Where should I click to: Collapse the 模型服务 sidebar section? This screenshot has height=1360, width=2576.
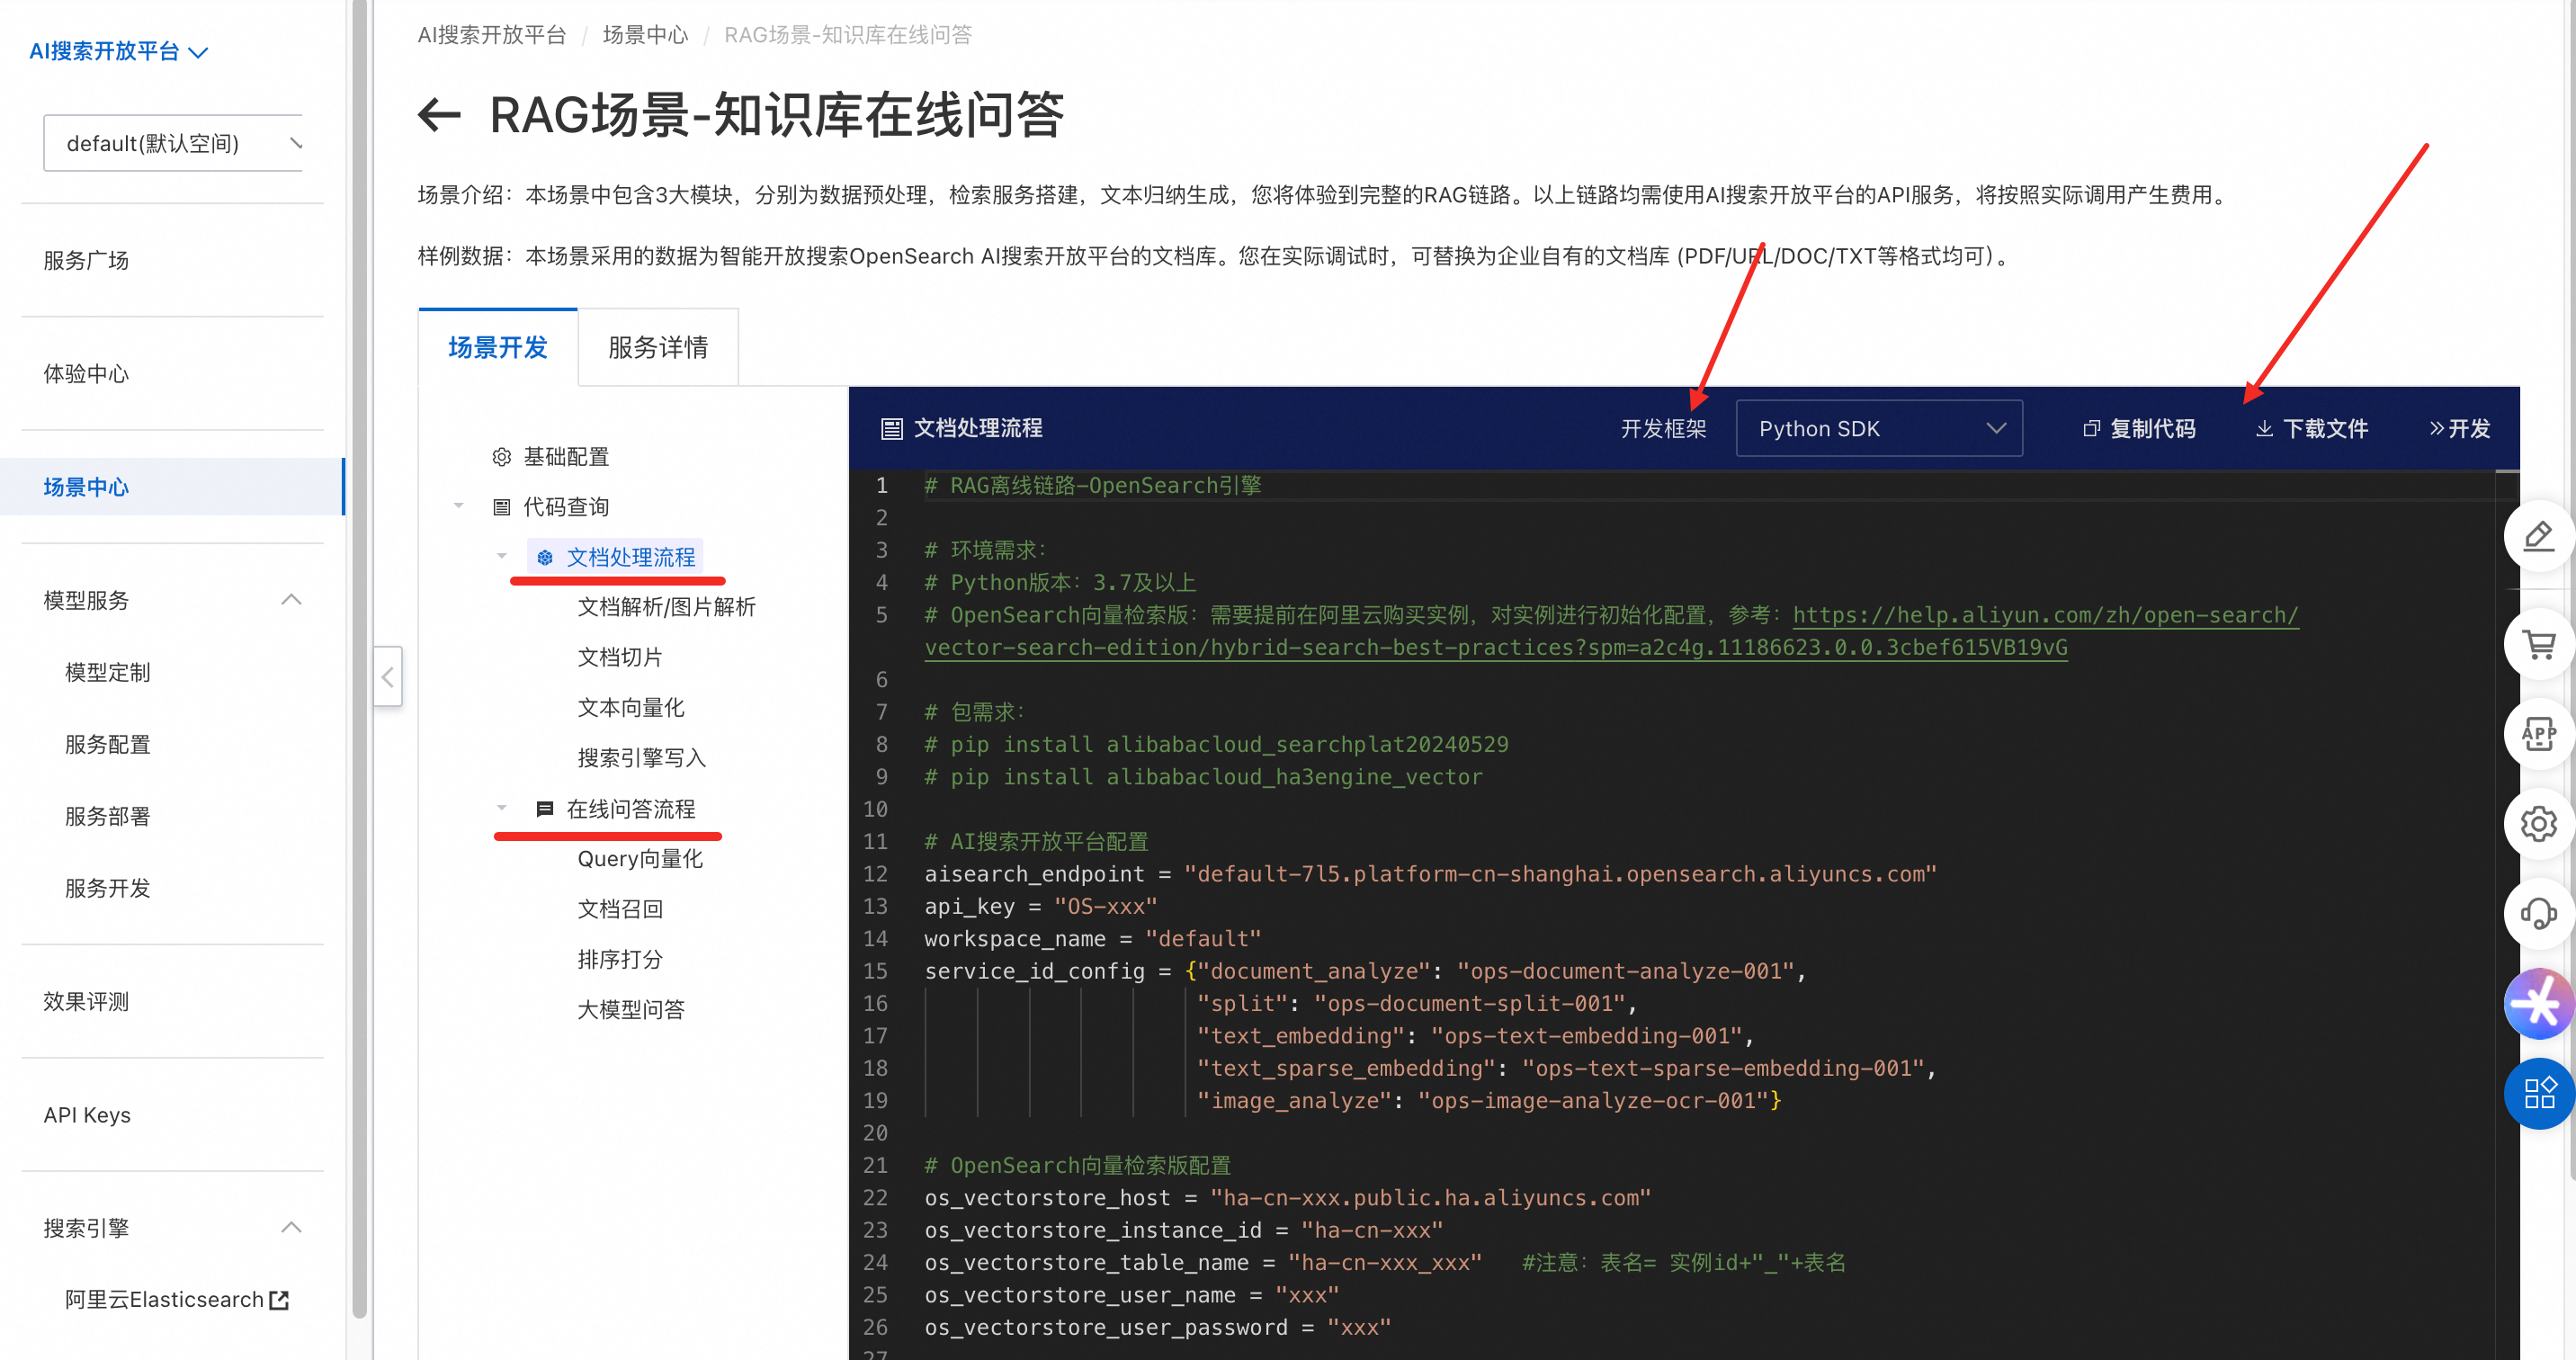[291, 600]
